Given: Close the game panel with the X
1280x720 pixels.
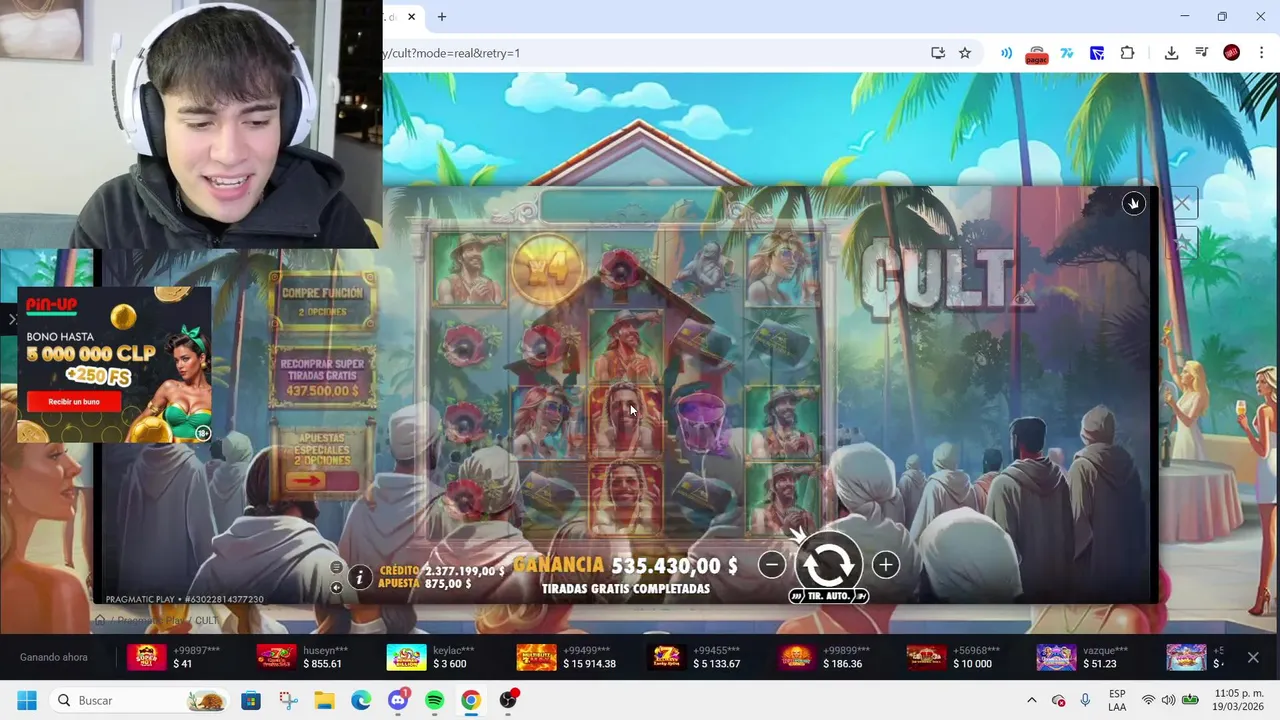Looking at the screenshot, I should point(1182,205).
